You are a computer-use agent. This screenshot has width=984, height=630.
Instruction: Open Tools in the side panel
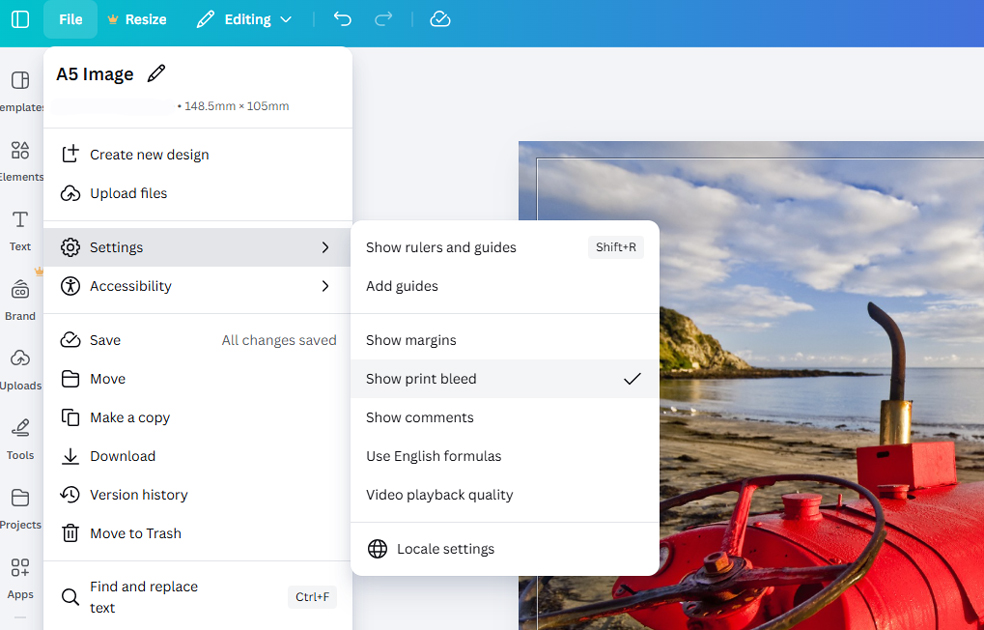pos(20,439)
